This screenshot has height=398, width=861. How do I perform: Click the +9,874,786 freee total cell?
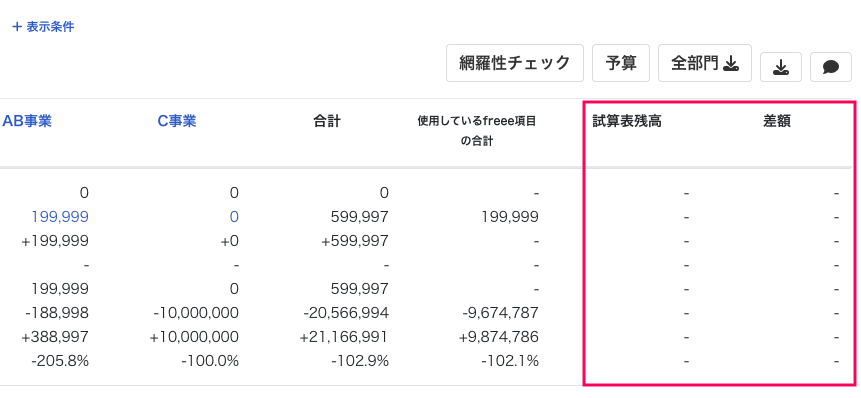click(499, 337)
